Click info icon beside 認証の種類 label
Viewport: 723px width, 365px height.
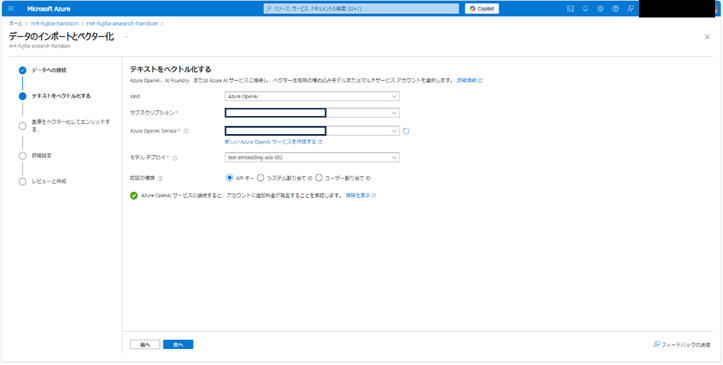pos(160,178)
